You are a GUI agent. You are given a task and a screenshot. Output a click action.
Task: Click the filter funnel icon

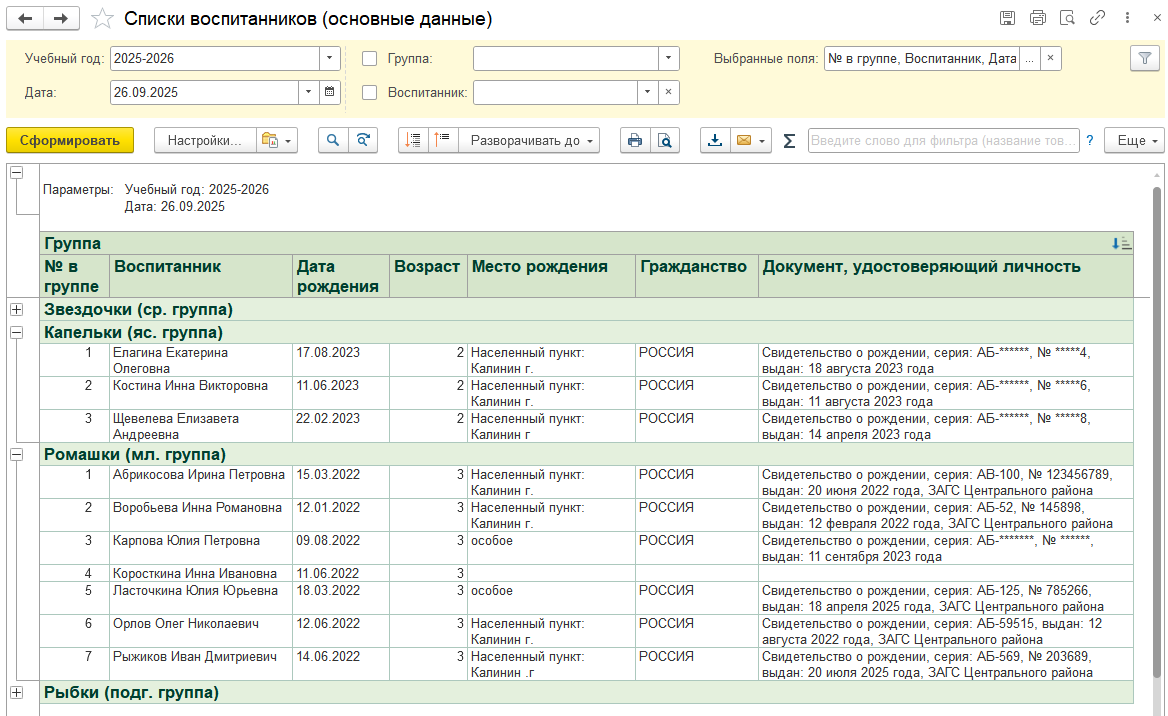pos(1144,59)
